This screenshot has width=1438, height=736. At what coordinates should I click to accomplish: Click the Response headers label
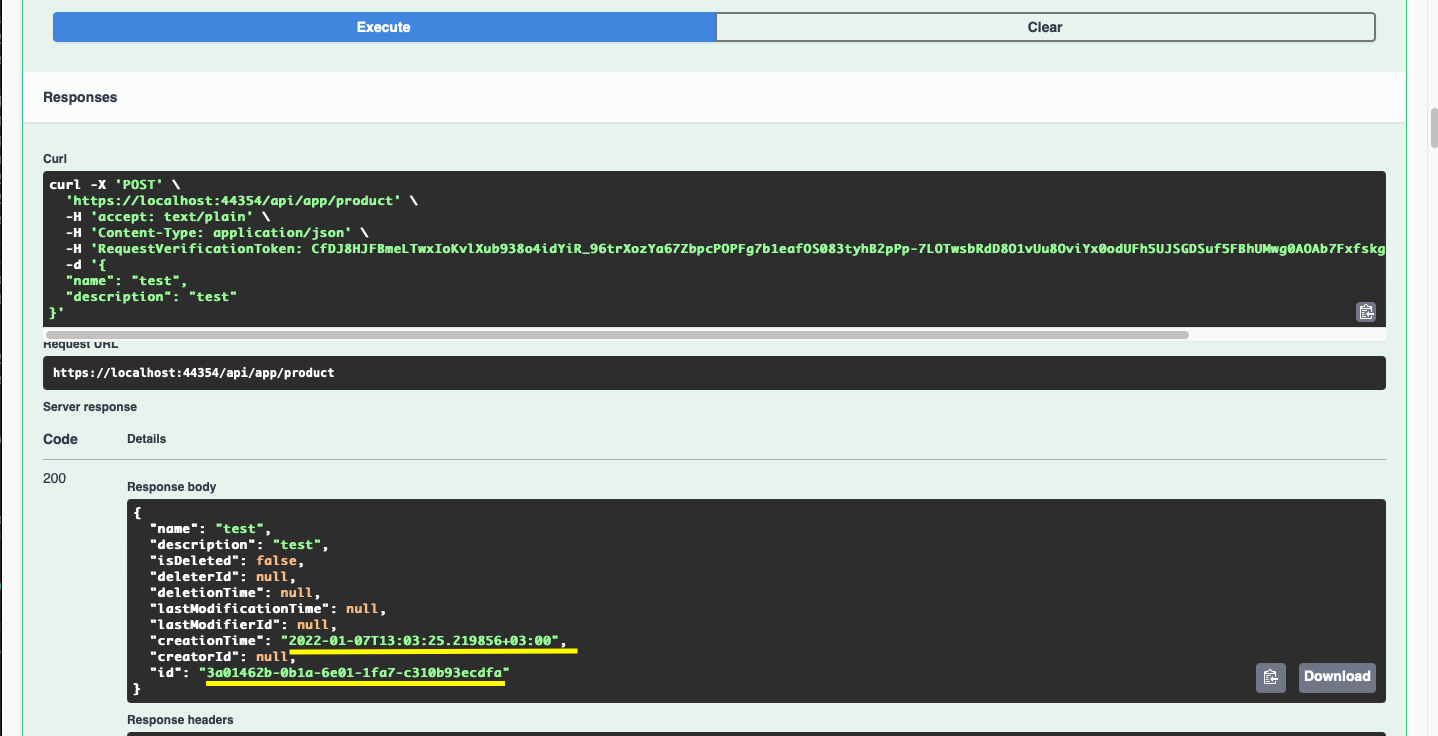click(179, 719)
